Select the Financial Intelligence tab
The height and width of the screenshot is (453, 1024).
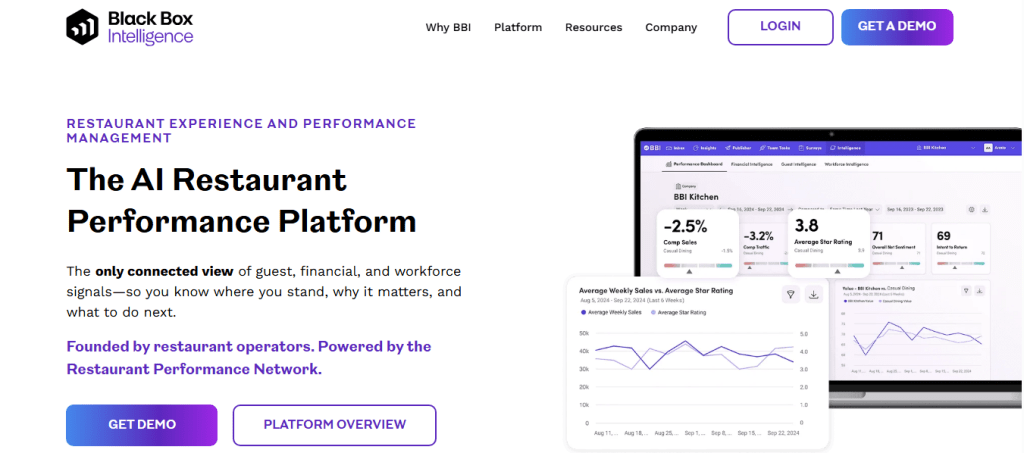[752, 164]
